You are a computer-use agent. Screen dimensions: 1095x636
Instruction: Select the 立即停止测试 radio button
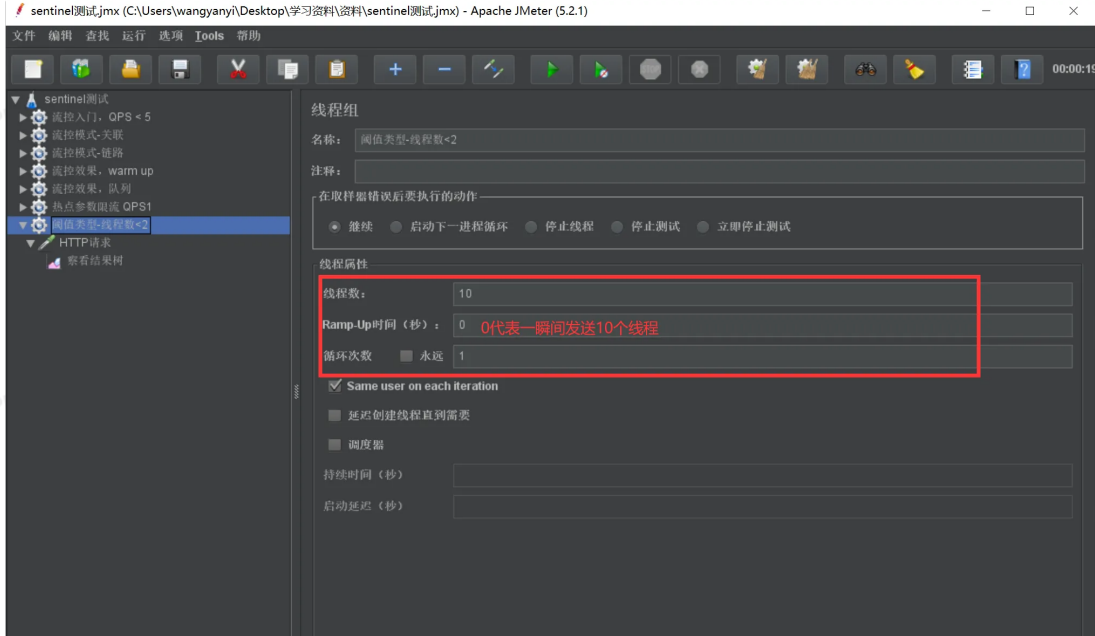pos(703,226)
